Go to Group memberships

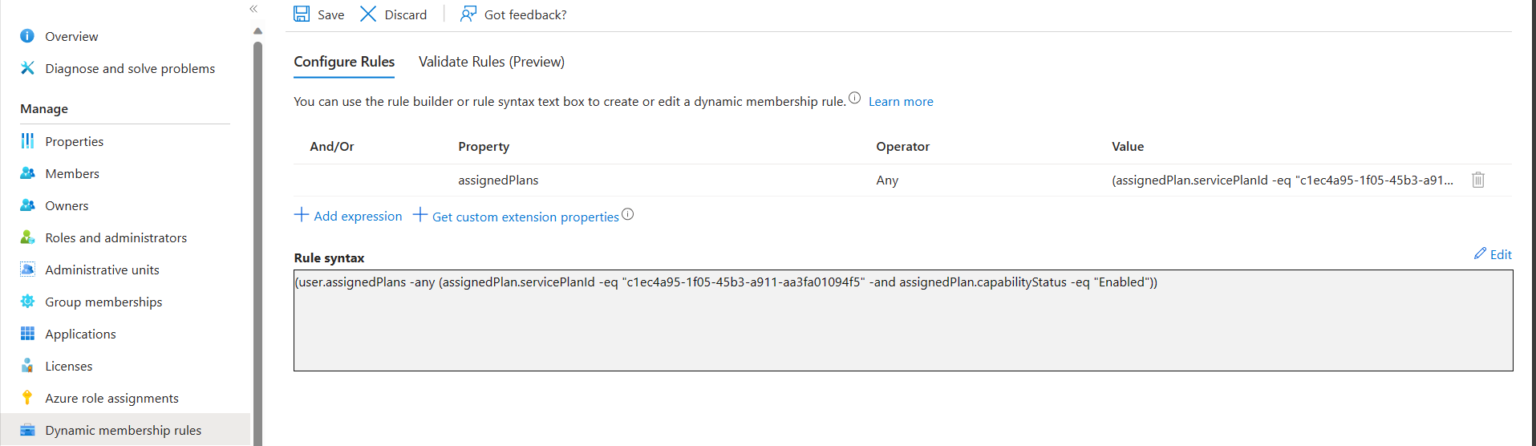103,302
